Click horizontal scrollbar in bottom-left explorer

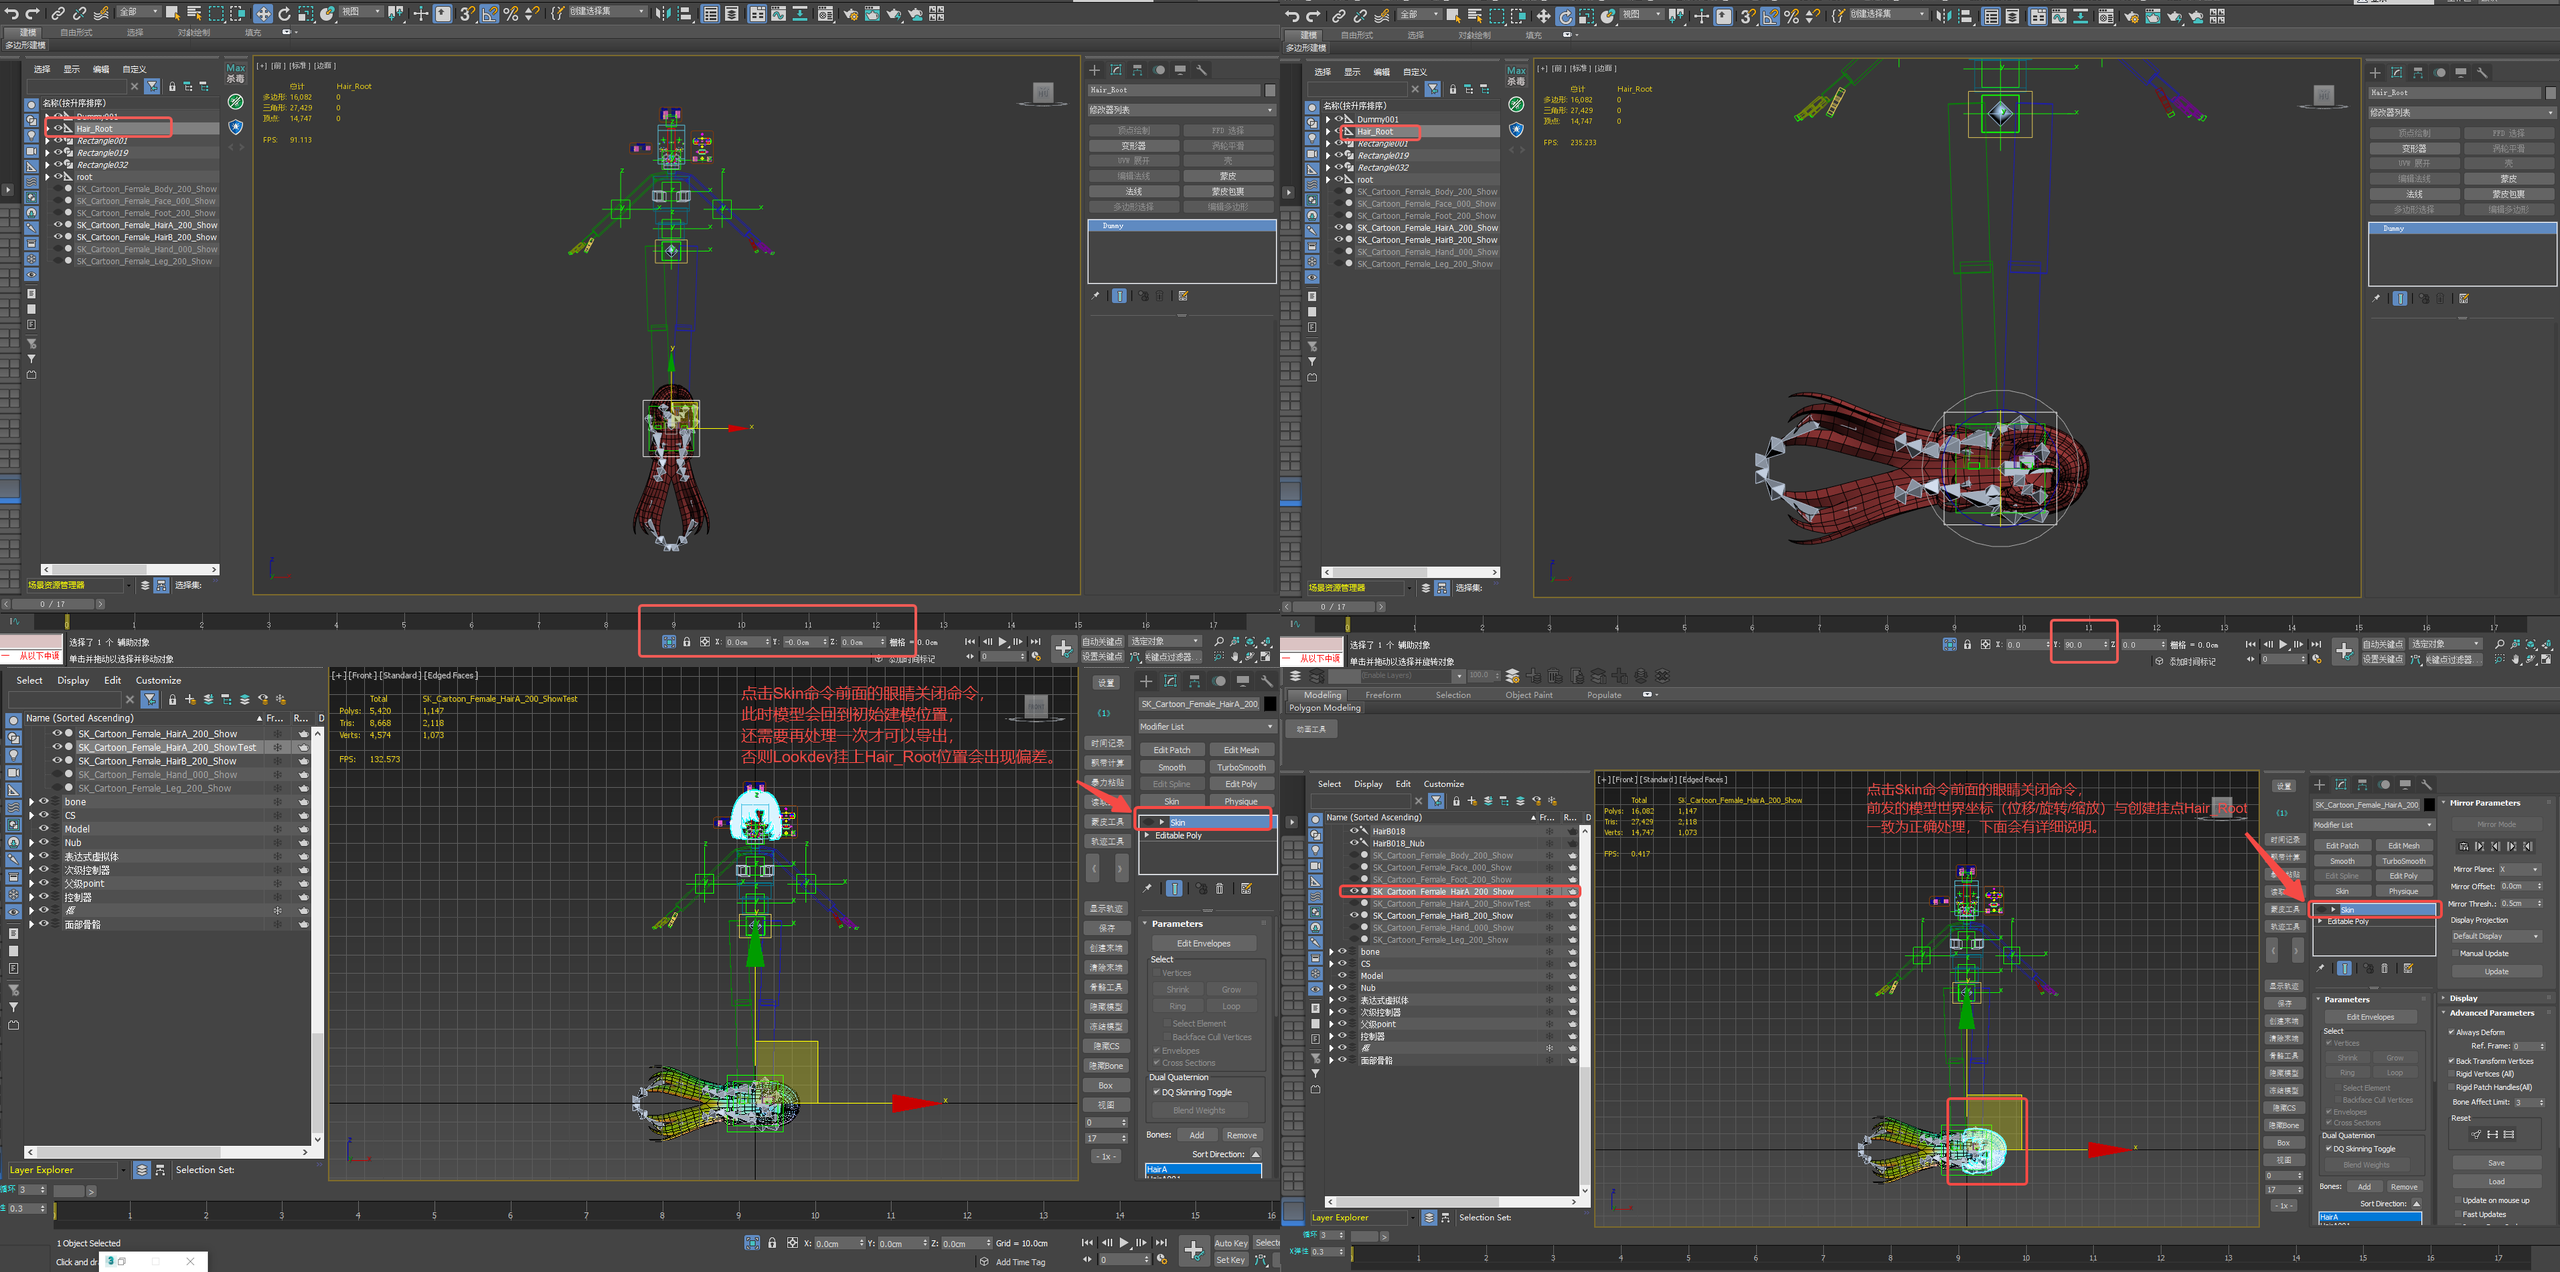coord(167,1152)
